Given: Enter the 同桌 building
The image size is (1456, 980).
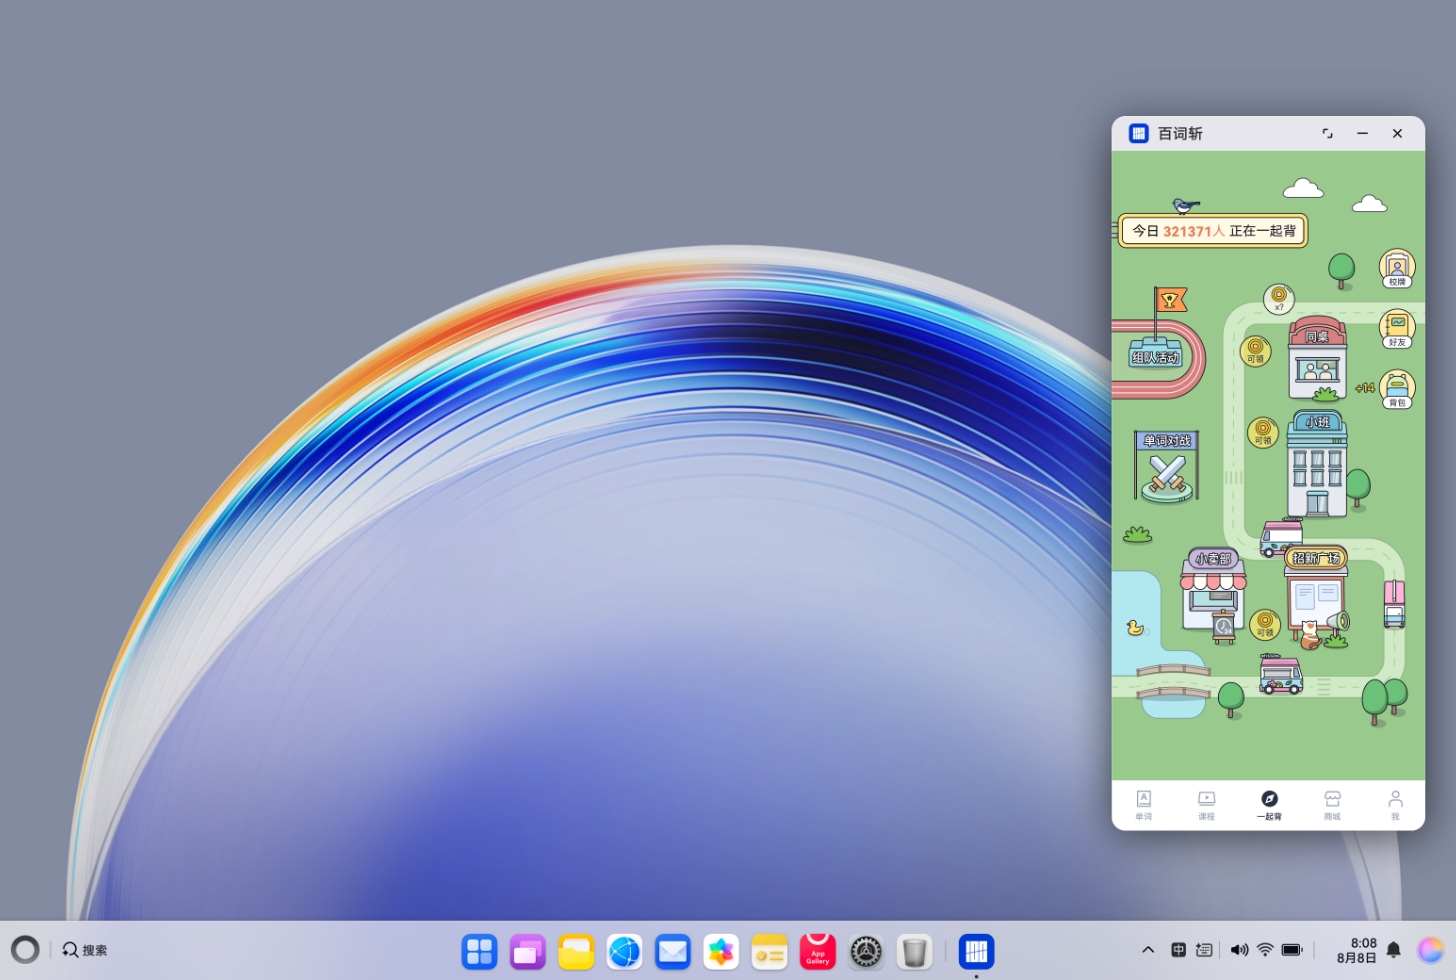Looking at the screenshot, I should tap(1317, 362).
